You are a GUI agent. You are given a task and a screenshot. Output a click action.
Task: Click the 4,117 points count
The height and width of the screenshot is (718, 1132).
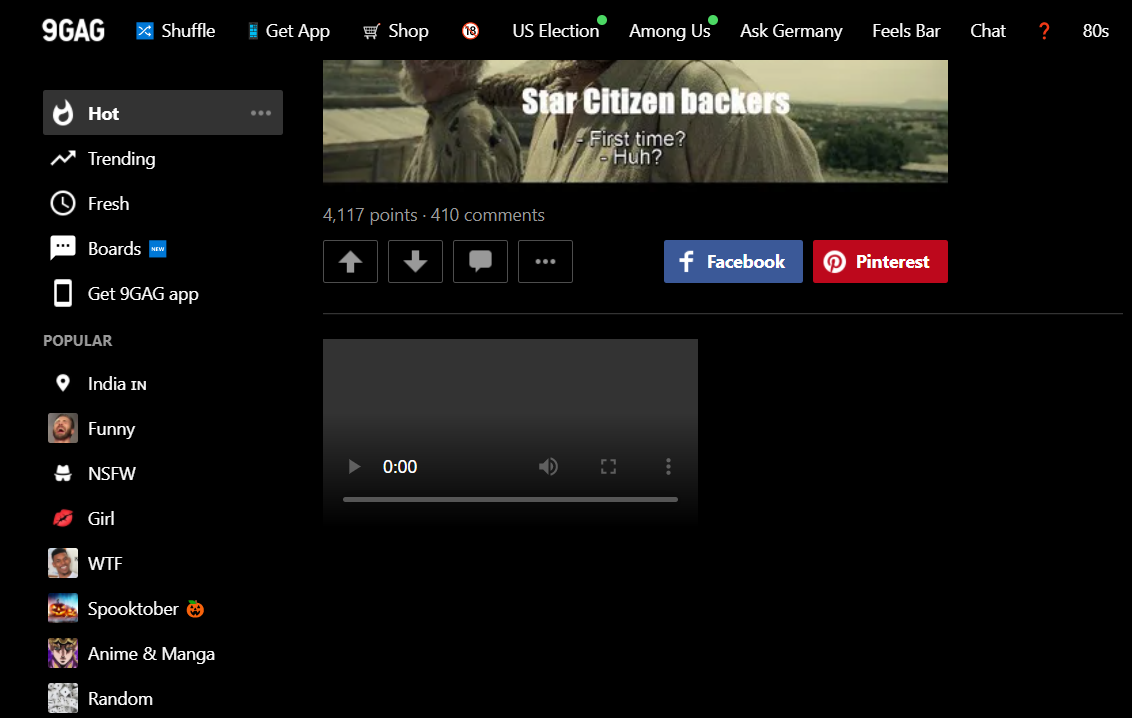point(370,215)
